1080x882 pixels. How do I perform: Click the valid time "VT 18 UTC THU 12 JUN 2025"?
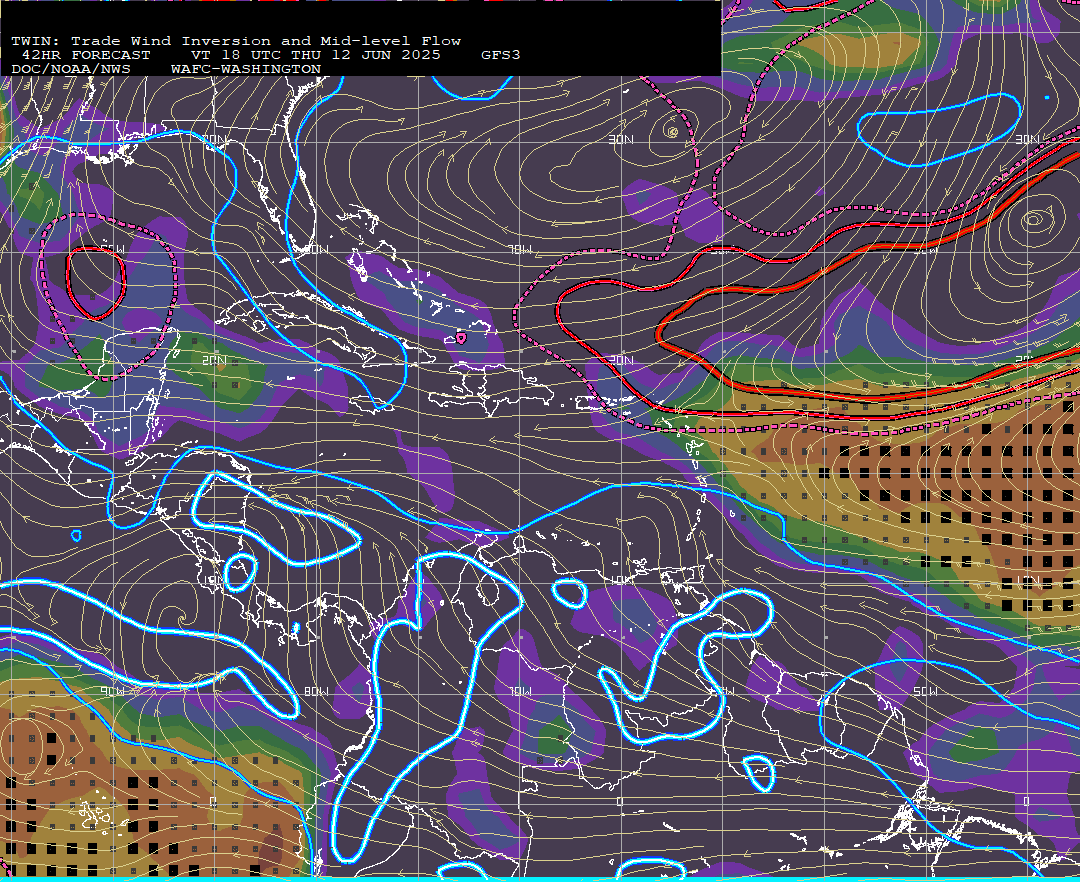315,55
